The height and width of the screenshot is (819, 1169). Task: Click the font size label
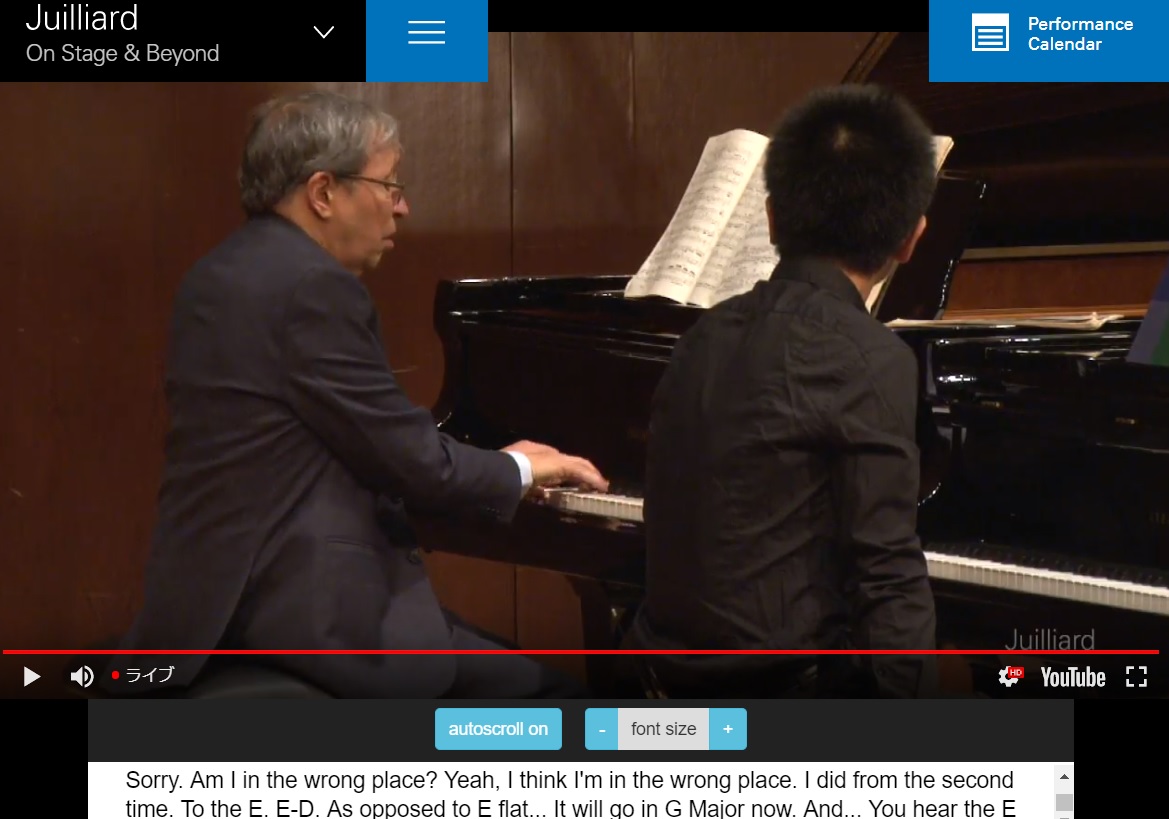pos(664,729)
